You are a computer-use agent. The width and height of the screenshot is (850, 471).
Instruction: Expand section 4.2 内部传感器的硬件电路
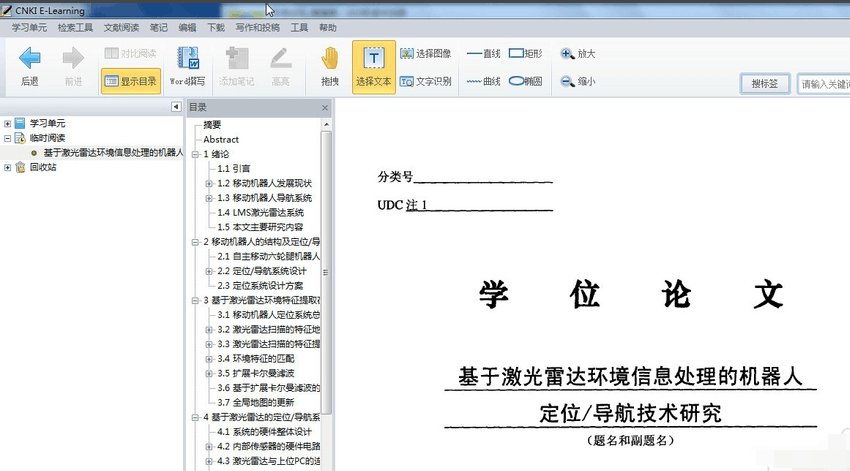(x=209, y=447)
